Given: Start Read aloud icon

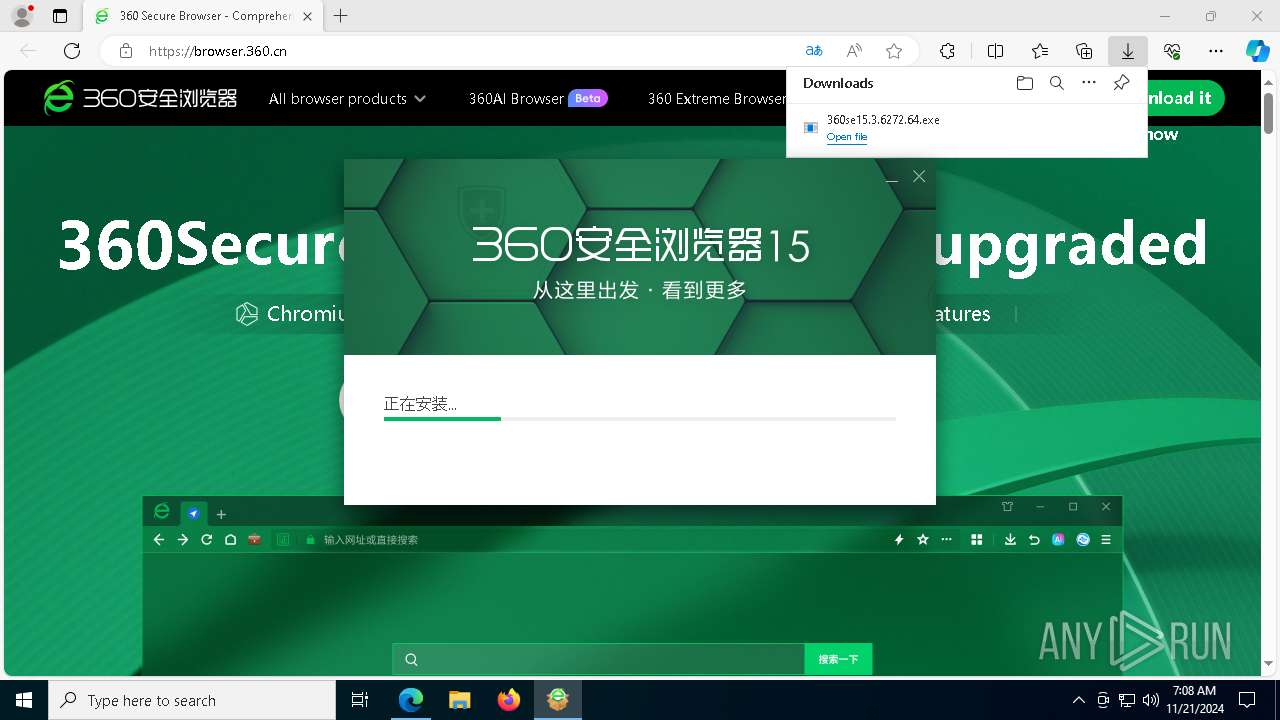Looking at the screenshot, I should coord(854,51).
